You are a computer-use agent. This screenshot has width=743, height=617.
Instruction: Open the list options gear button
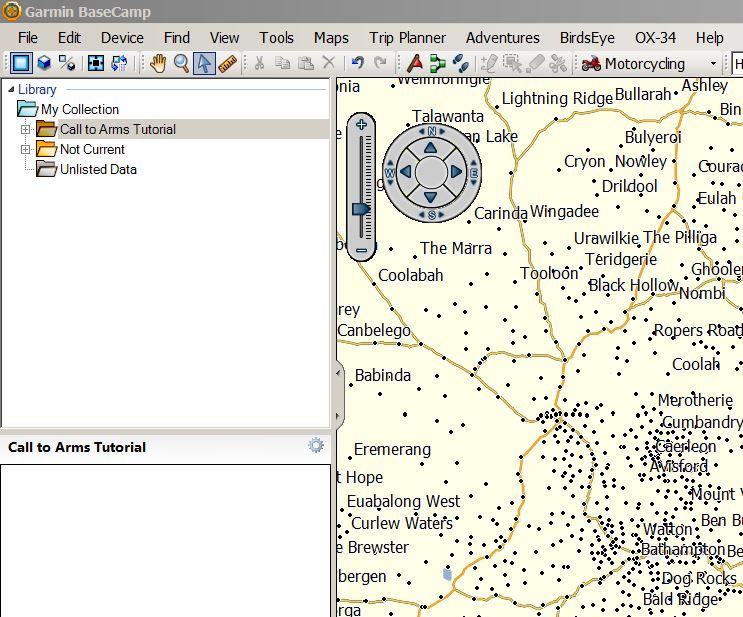click(316, 446)
